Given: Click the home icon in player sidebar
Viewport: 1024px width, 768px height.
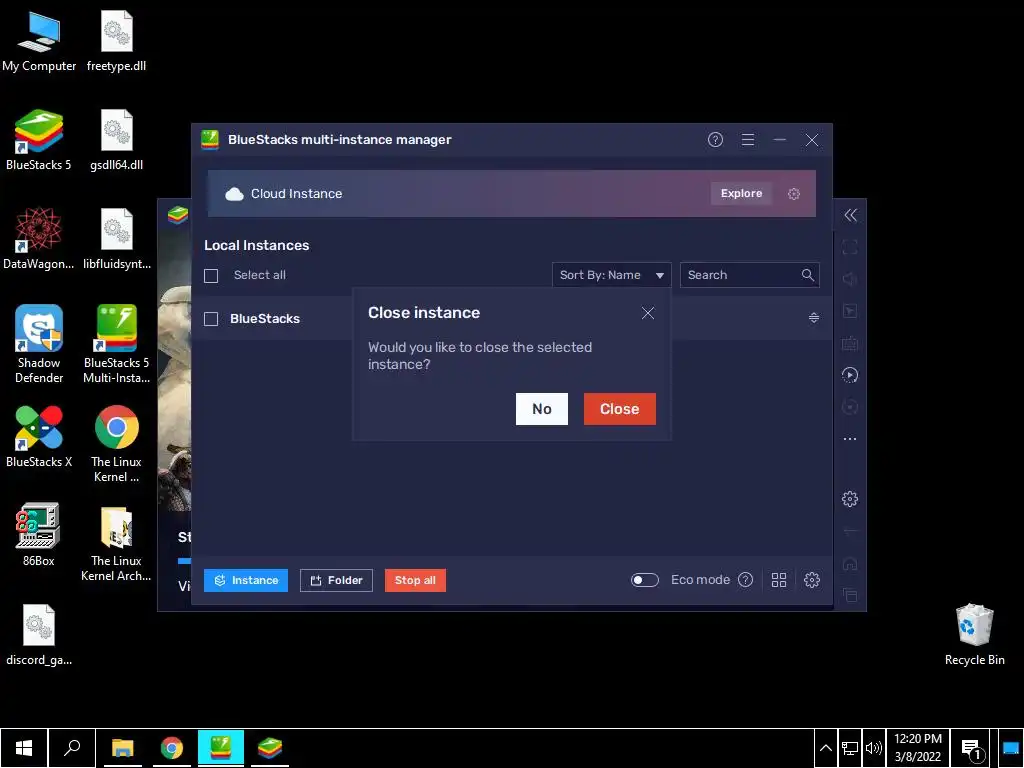Looking at the screenshot, I should (850, 563).
